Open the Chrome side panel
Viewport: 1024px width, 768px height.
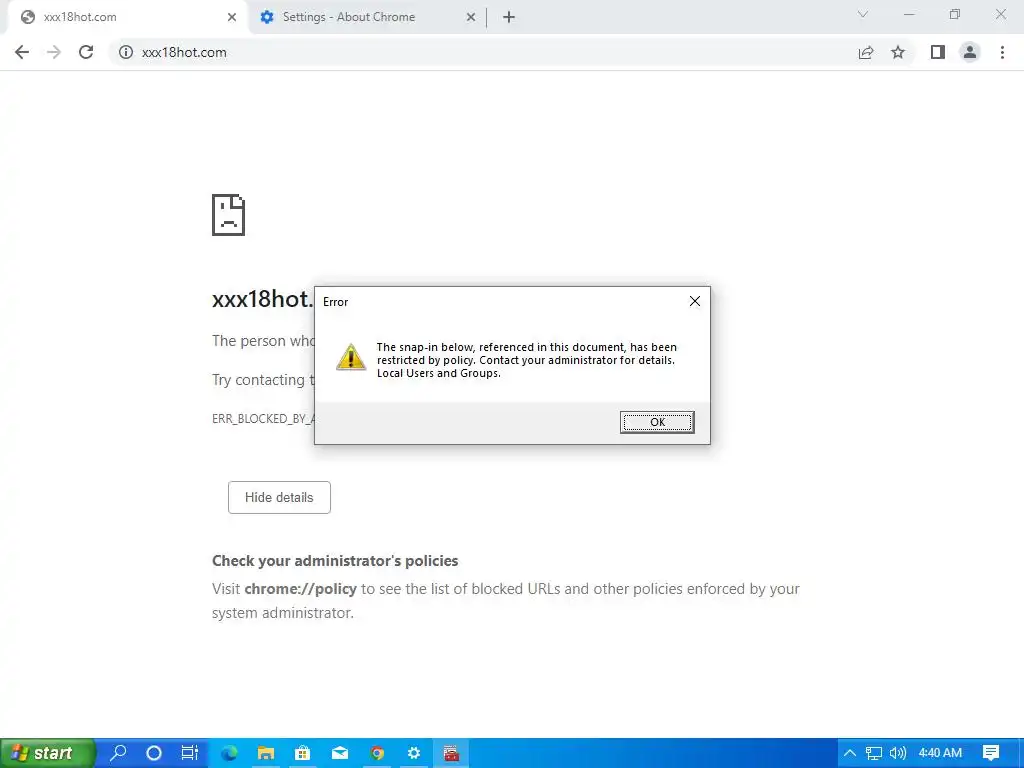pyautogui.click(x=938, y=52)
